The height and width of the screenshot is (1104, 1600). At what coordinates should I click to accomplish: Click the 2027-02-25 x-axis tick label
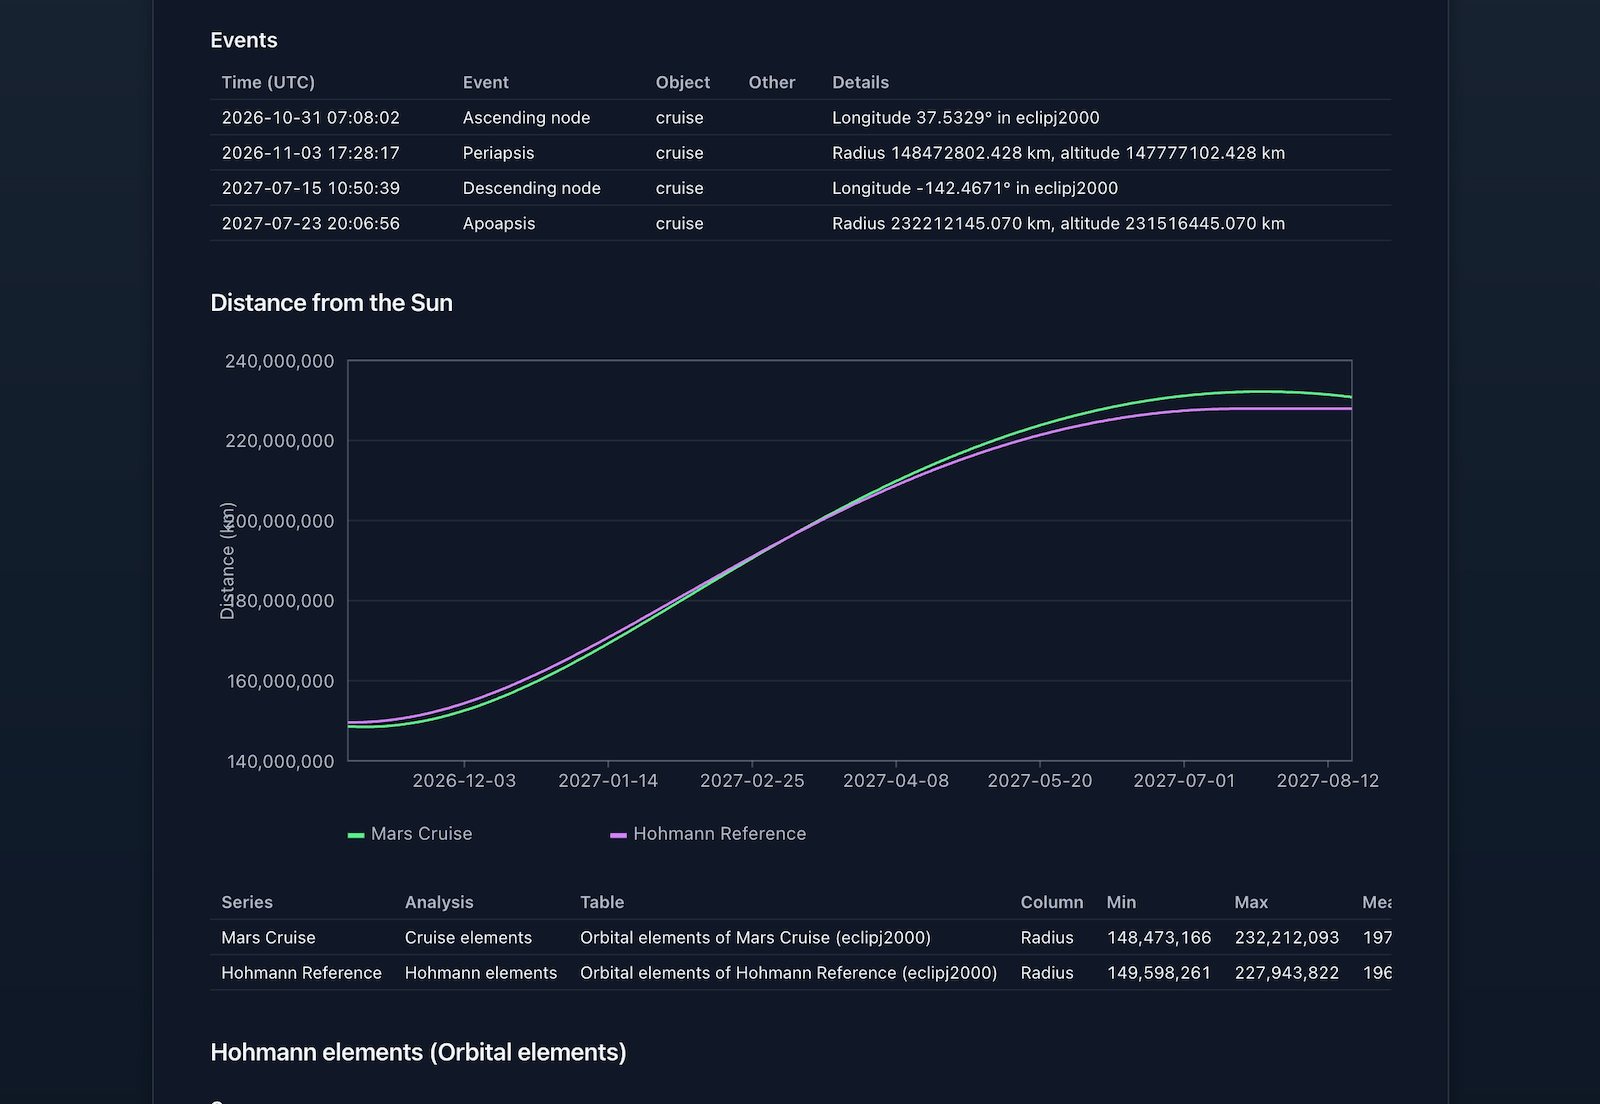pos(752,781)
